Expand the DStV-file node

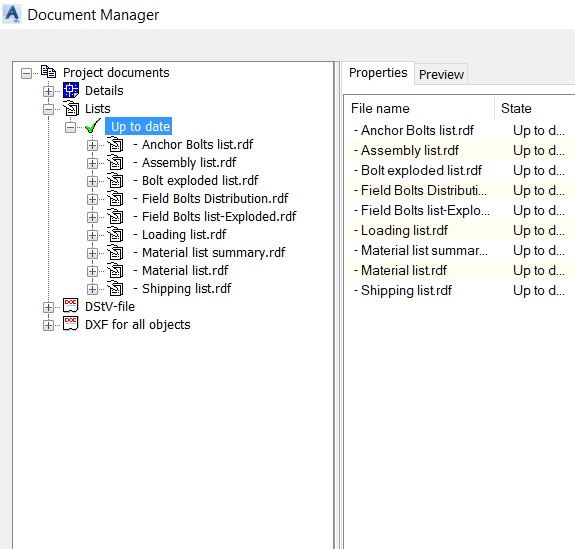pyautogui.click(x=48, y=307)
